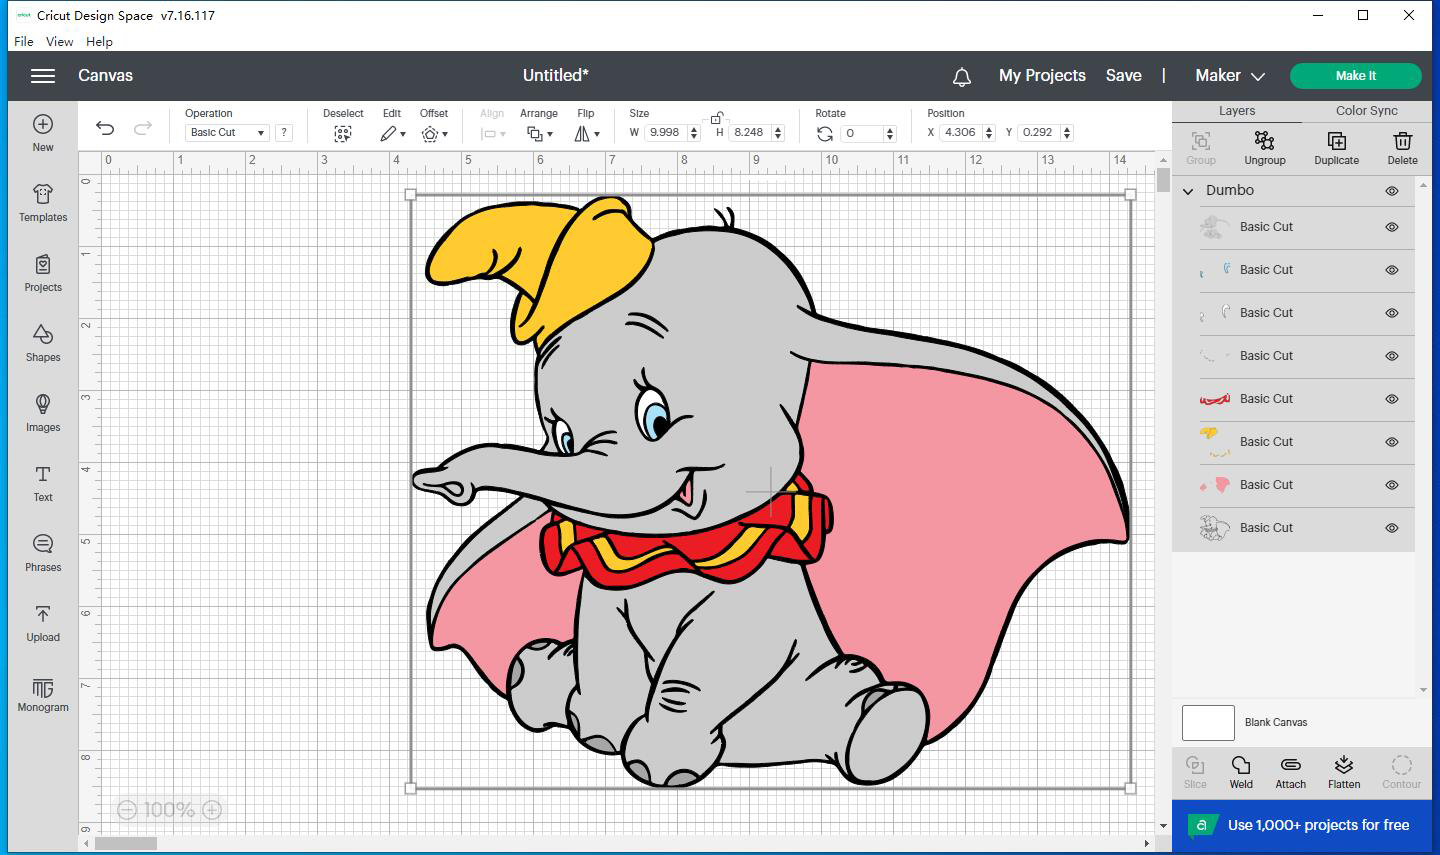Save the project
The width and height of the screenshot is (1440, 855).
click(x=1123, y=76)
